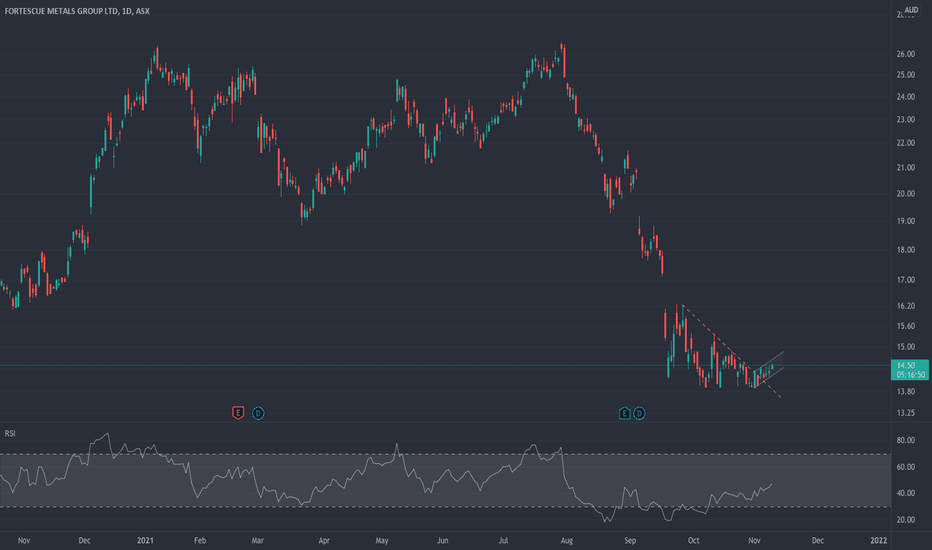Click the Feb label on time axis
Image resolution: width=932 pixels, height=550 pixels.
(200, 540)
